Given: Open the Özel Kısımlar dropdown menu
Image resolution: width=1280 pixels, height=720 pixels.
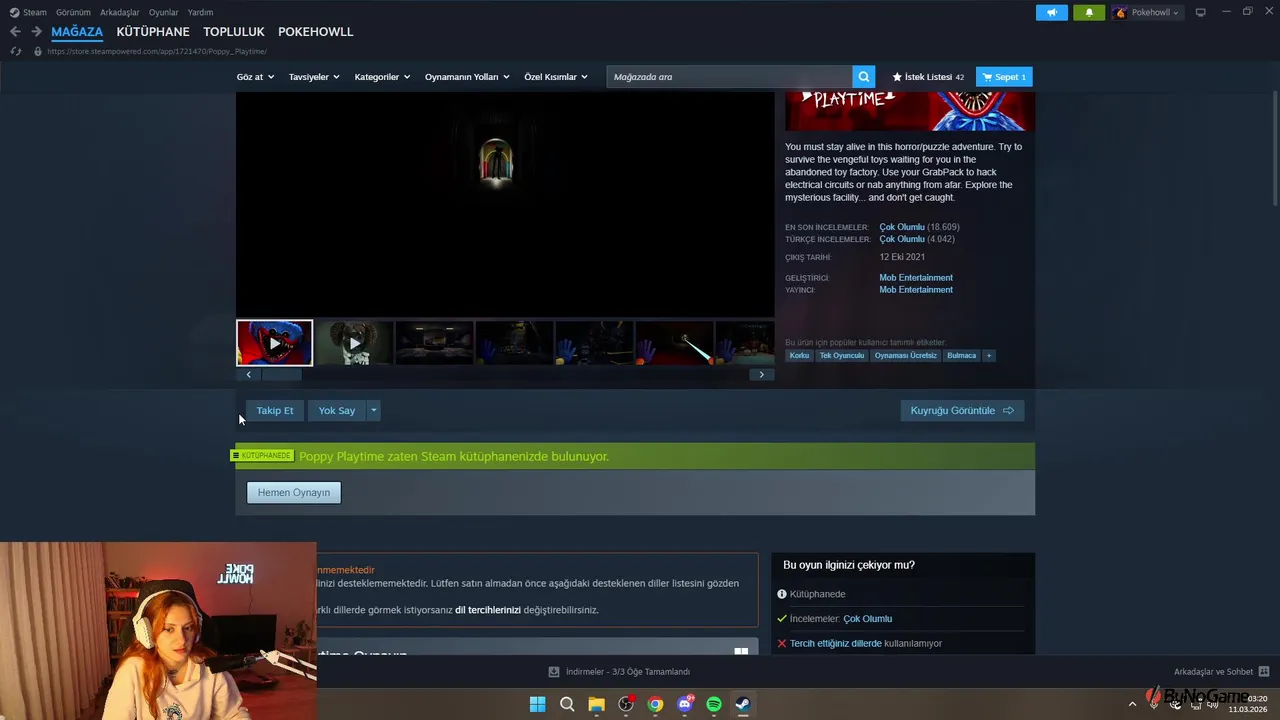Looking at the screenshot, I should [556, 77].
